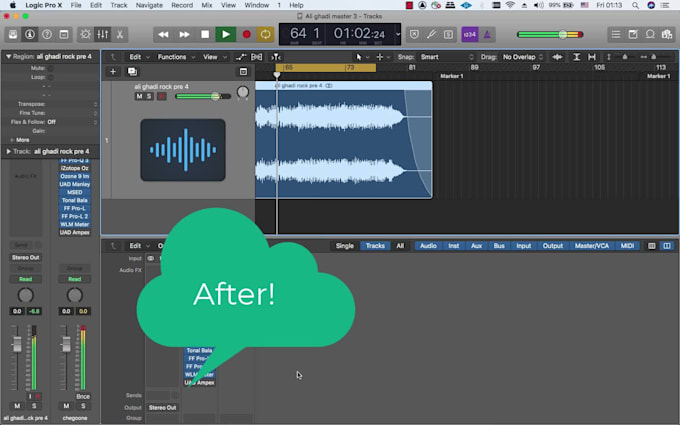Click the Wi-Fi icon in menu bar
The width and height of the screenshot is (680, 425).
click(510, 5)
